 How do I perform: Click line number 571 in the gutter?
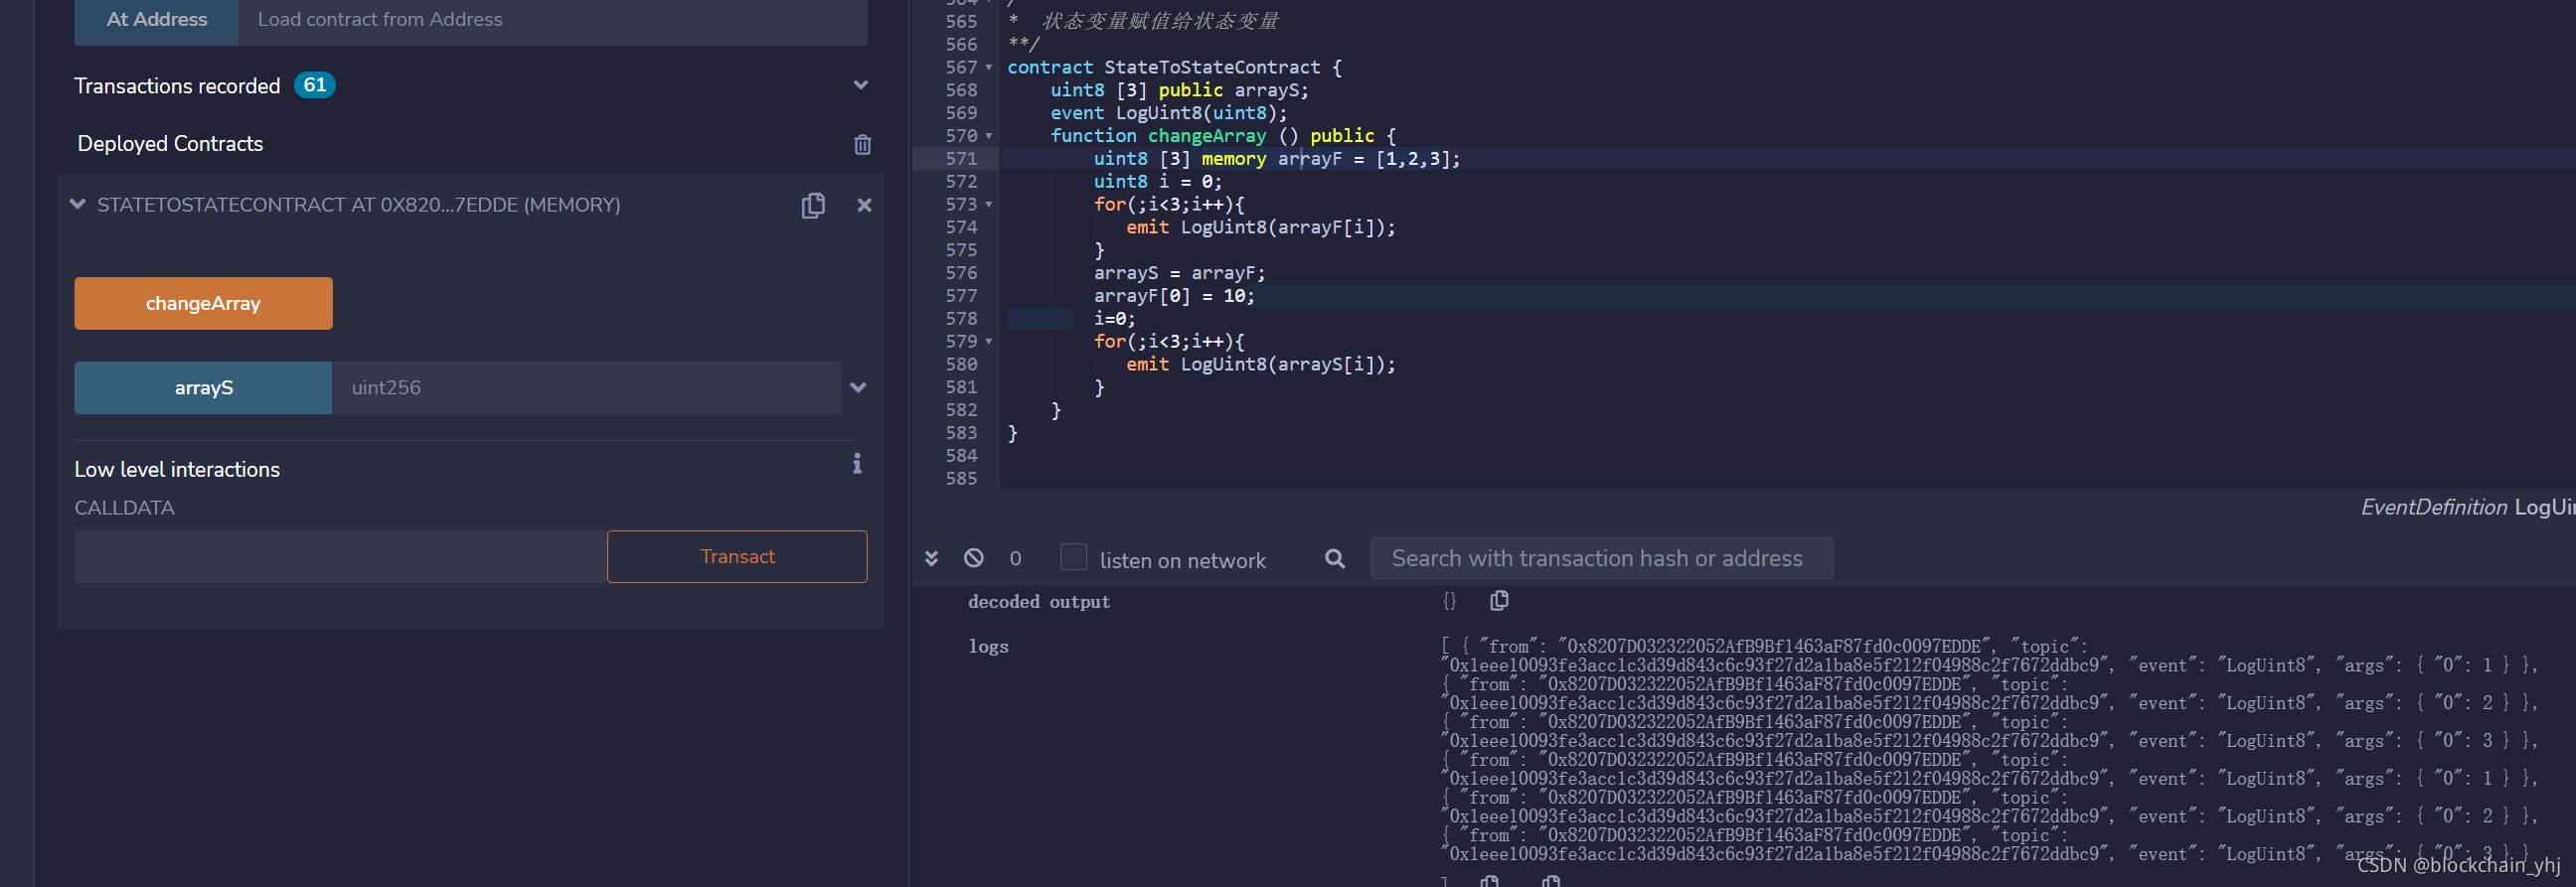tap(961, 159)
